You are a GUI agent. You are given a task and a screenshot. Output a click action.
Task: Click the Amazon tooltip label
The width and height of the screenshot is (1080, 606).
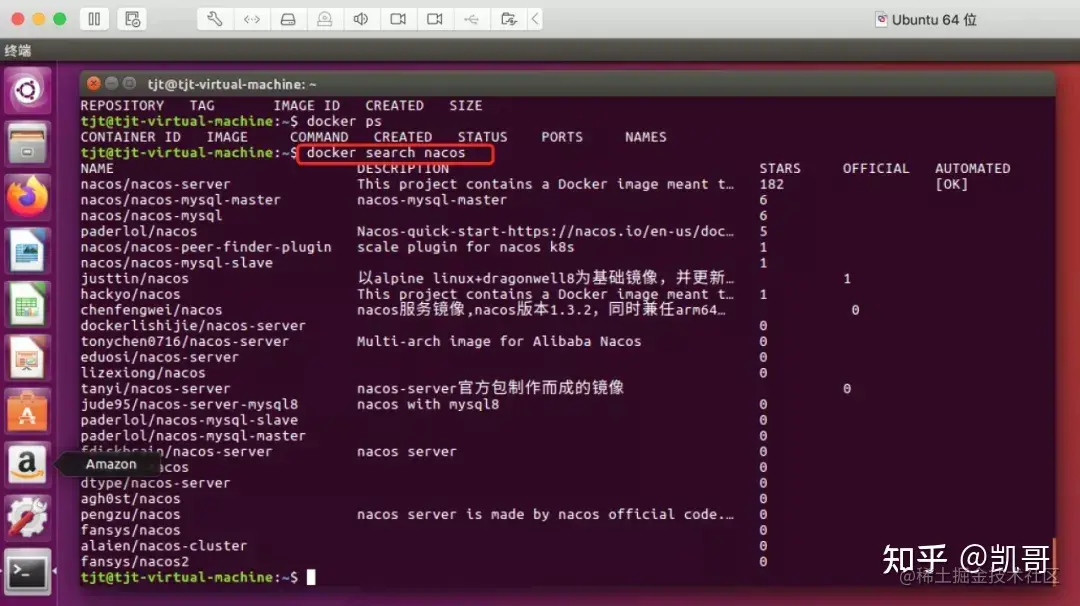click(x=111, y=464)
